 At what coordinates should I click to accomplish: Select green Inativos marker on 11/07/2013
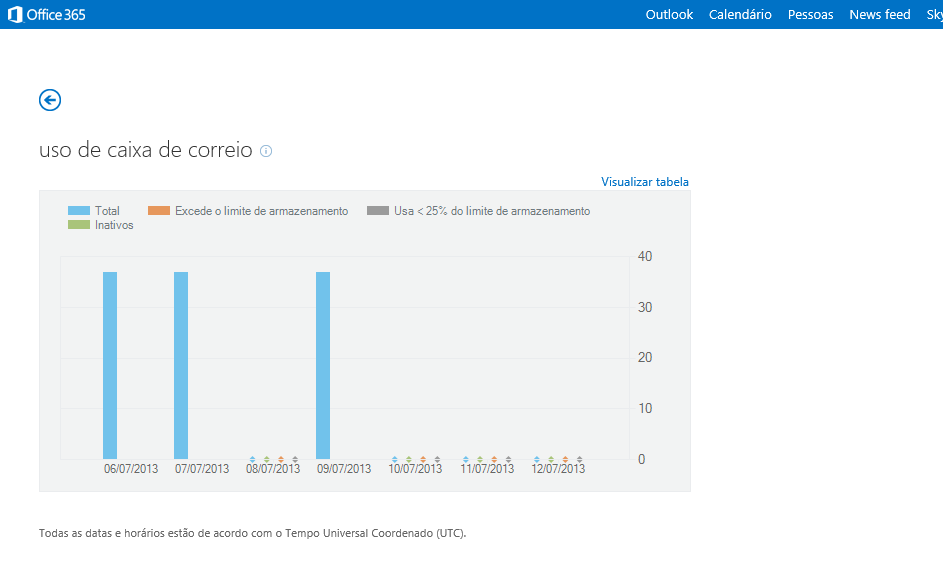[480, 459]
